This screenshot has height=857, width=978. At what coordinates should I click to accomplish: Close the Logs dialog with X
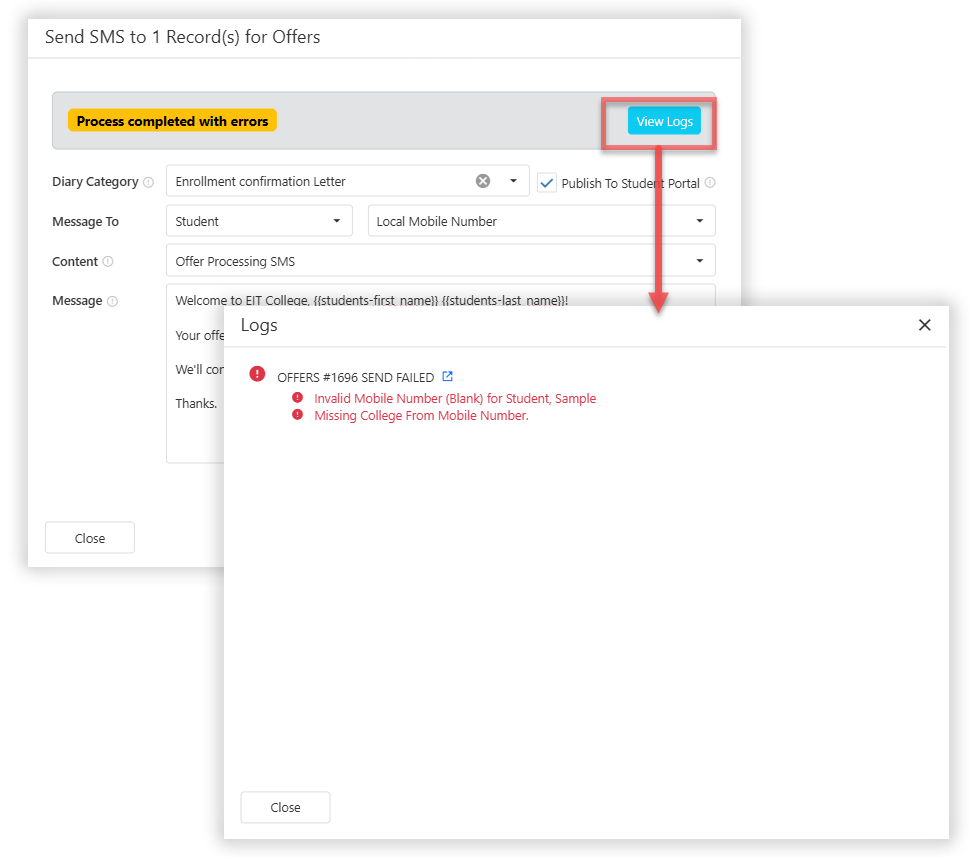point(924,325)
